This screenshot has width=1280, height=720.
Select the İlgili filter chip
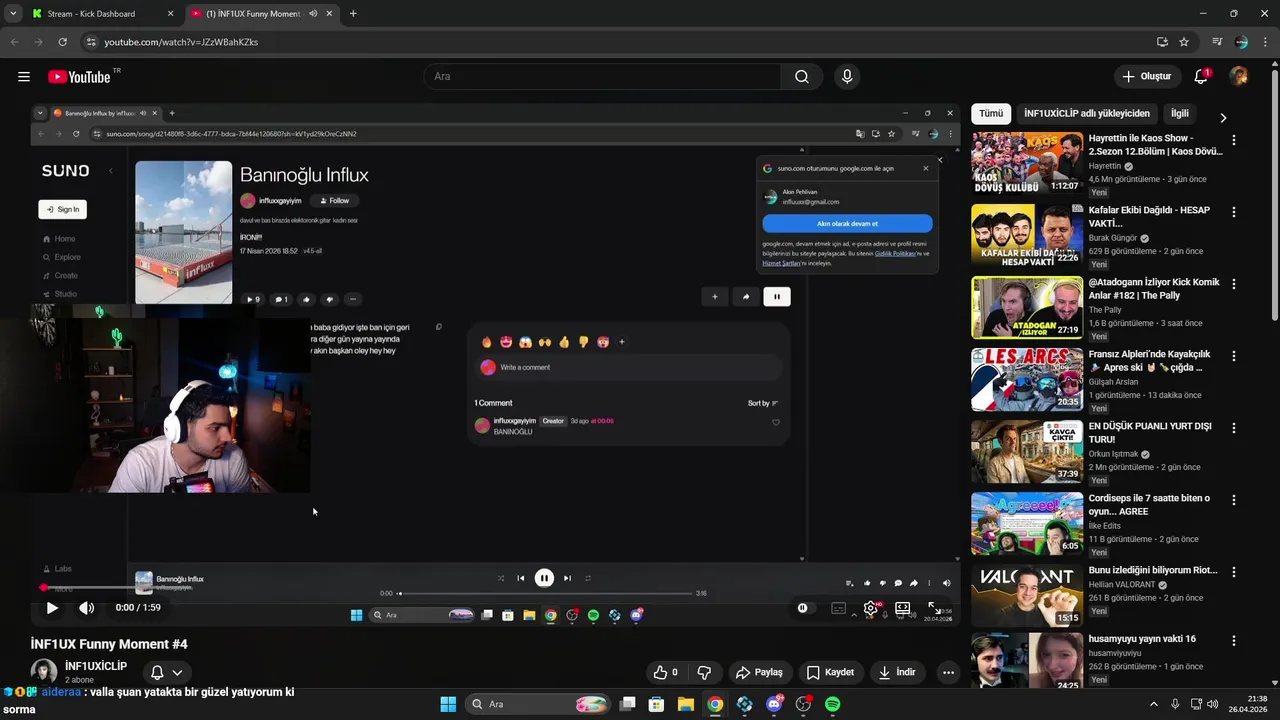[x=1180, y=114]
